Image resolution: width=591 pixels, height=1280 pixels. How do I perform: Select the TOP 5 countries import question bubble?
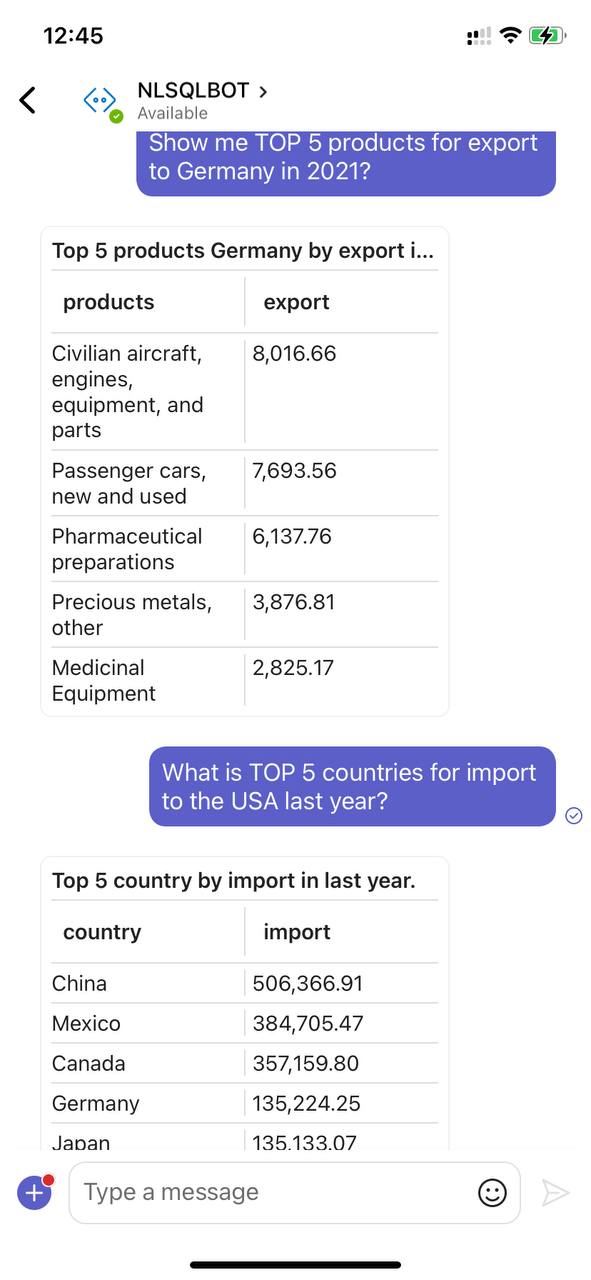click(x=352, y=786)
